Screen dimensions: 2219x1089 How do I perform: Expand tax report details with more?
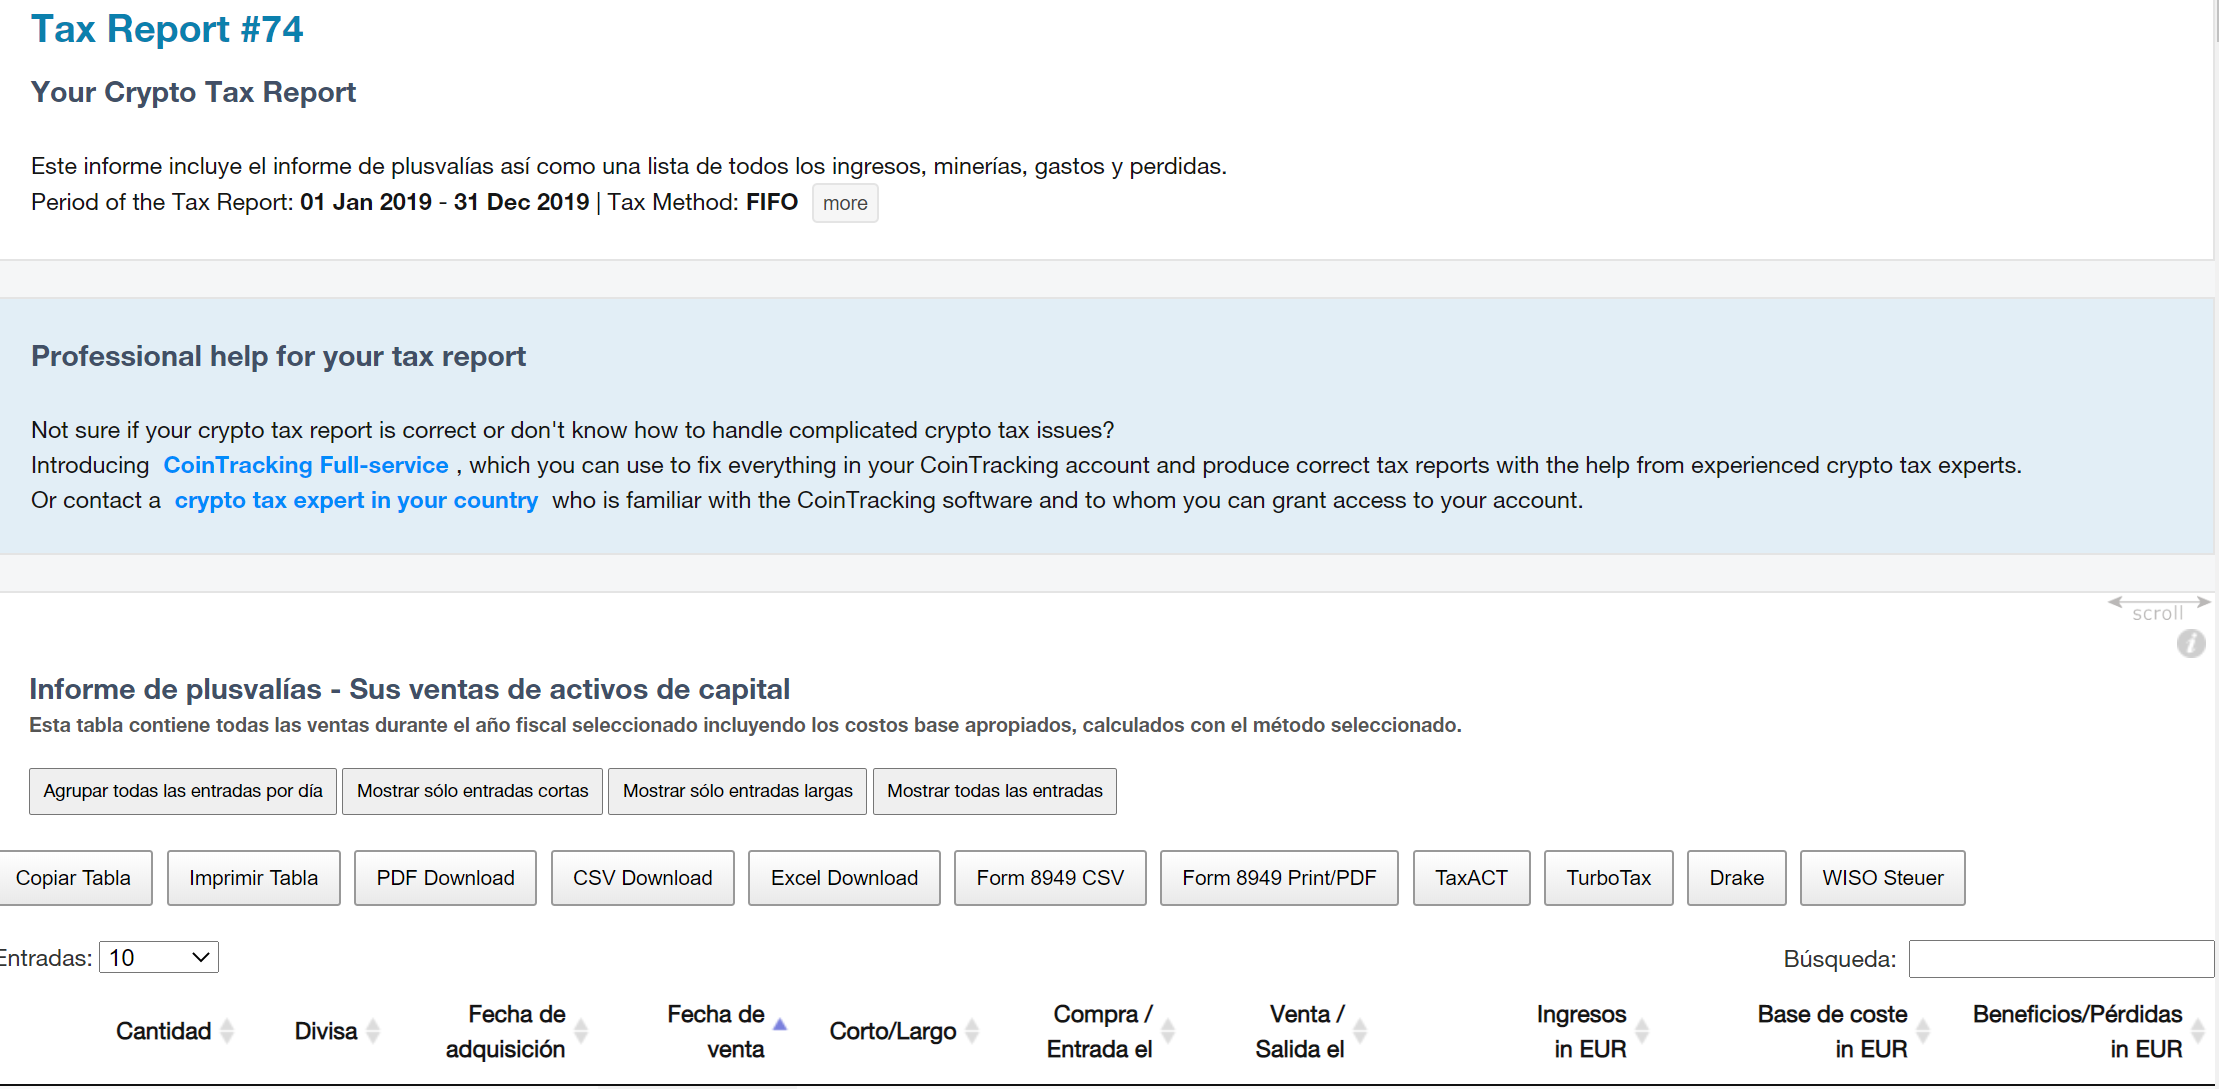845,203
